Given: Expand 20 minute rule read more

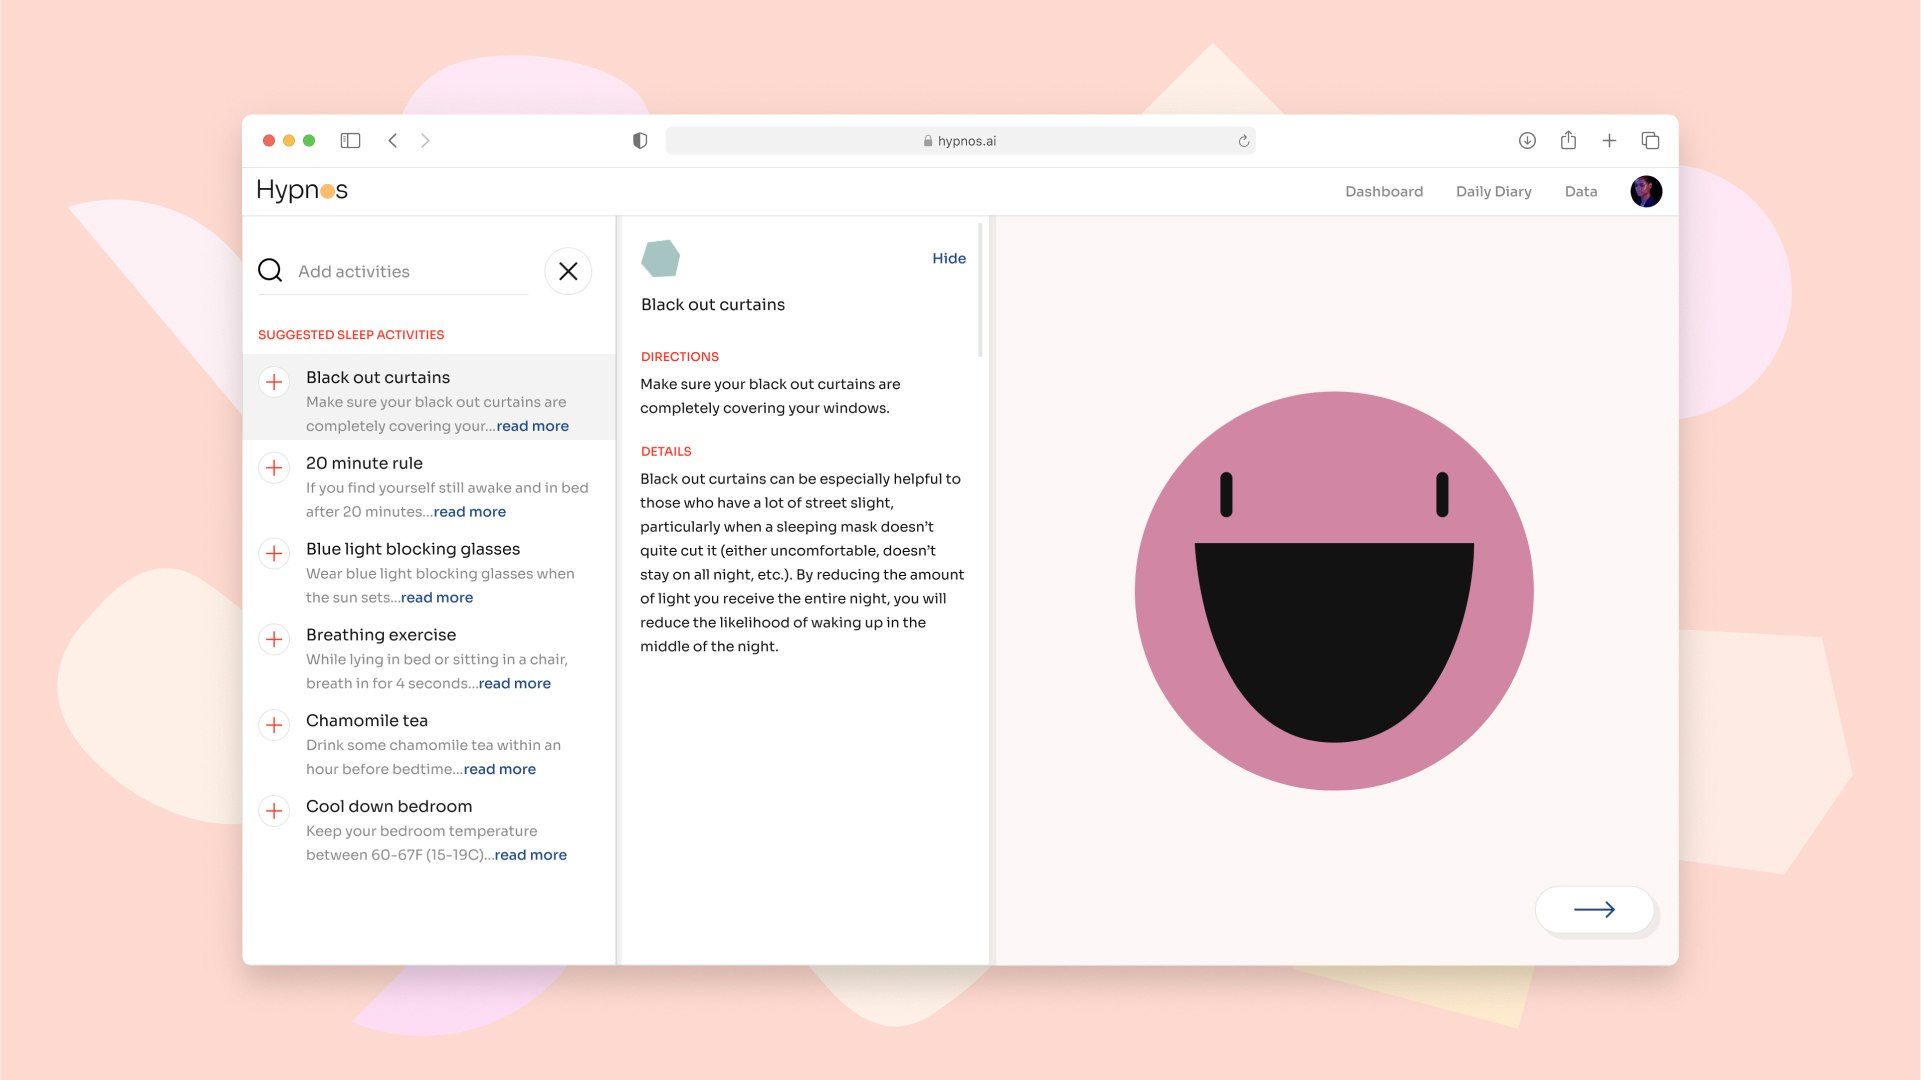Looking at the screenshot, I should click(469, 512).
